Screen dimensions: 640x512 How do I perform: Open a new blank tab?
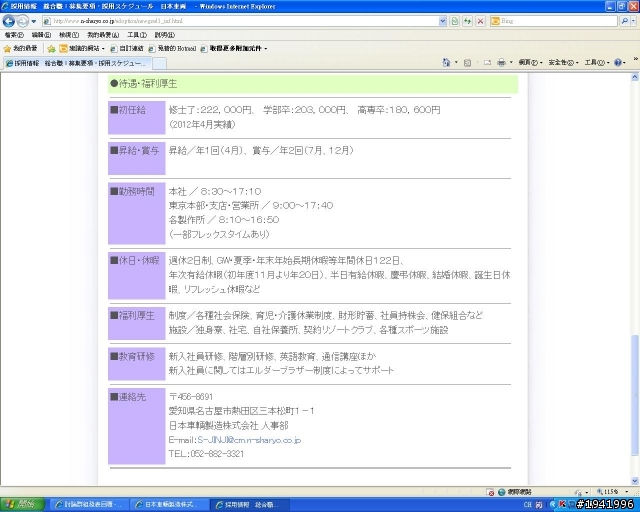[159, 64]
